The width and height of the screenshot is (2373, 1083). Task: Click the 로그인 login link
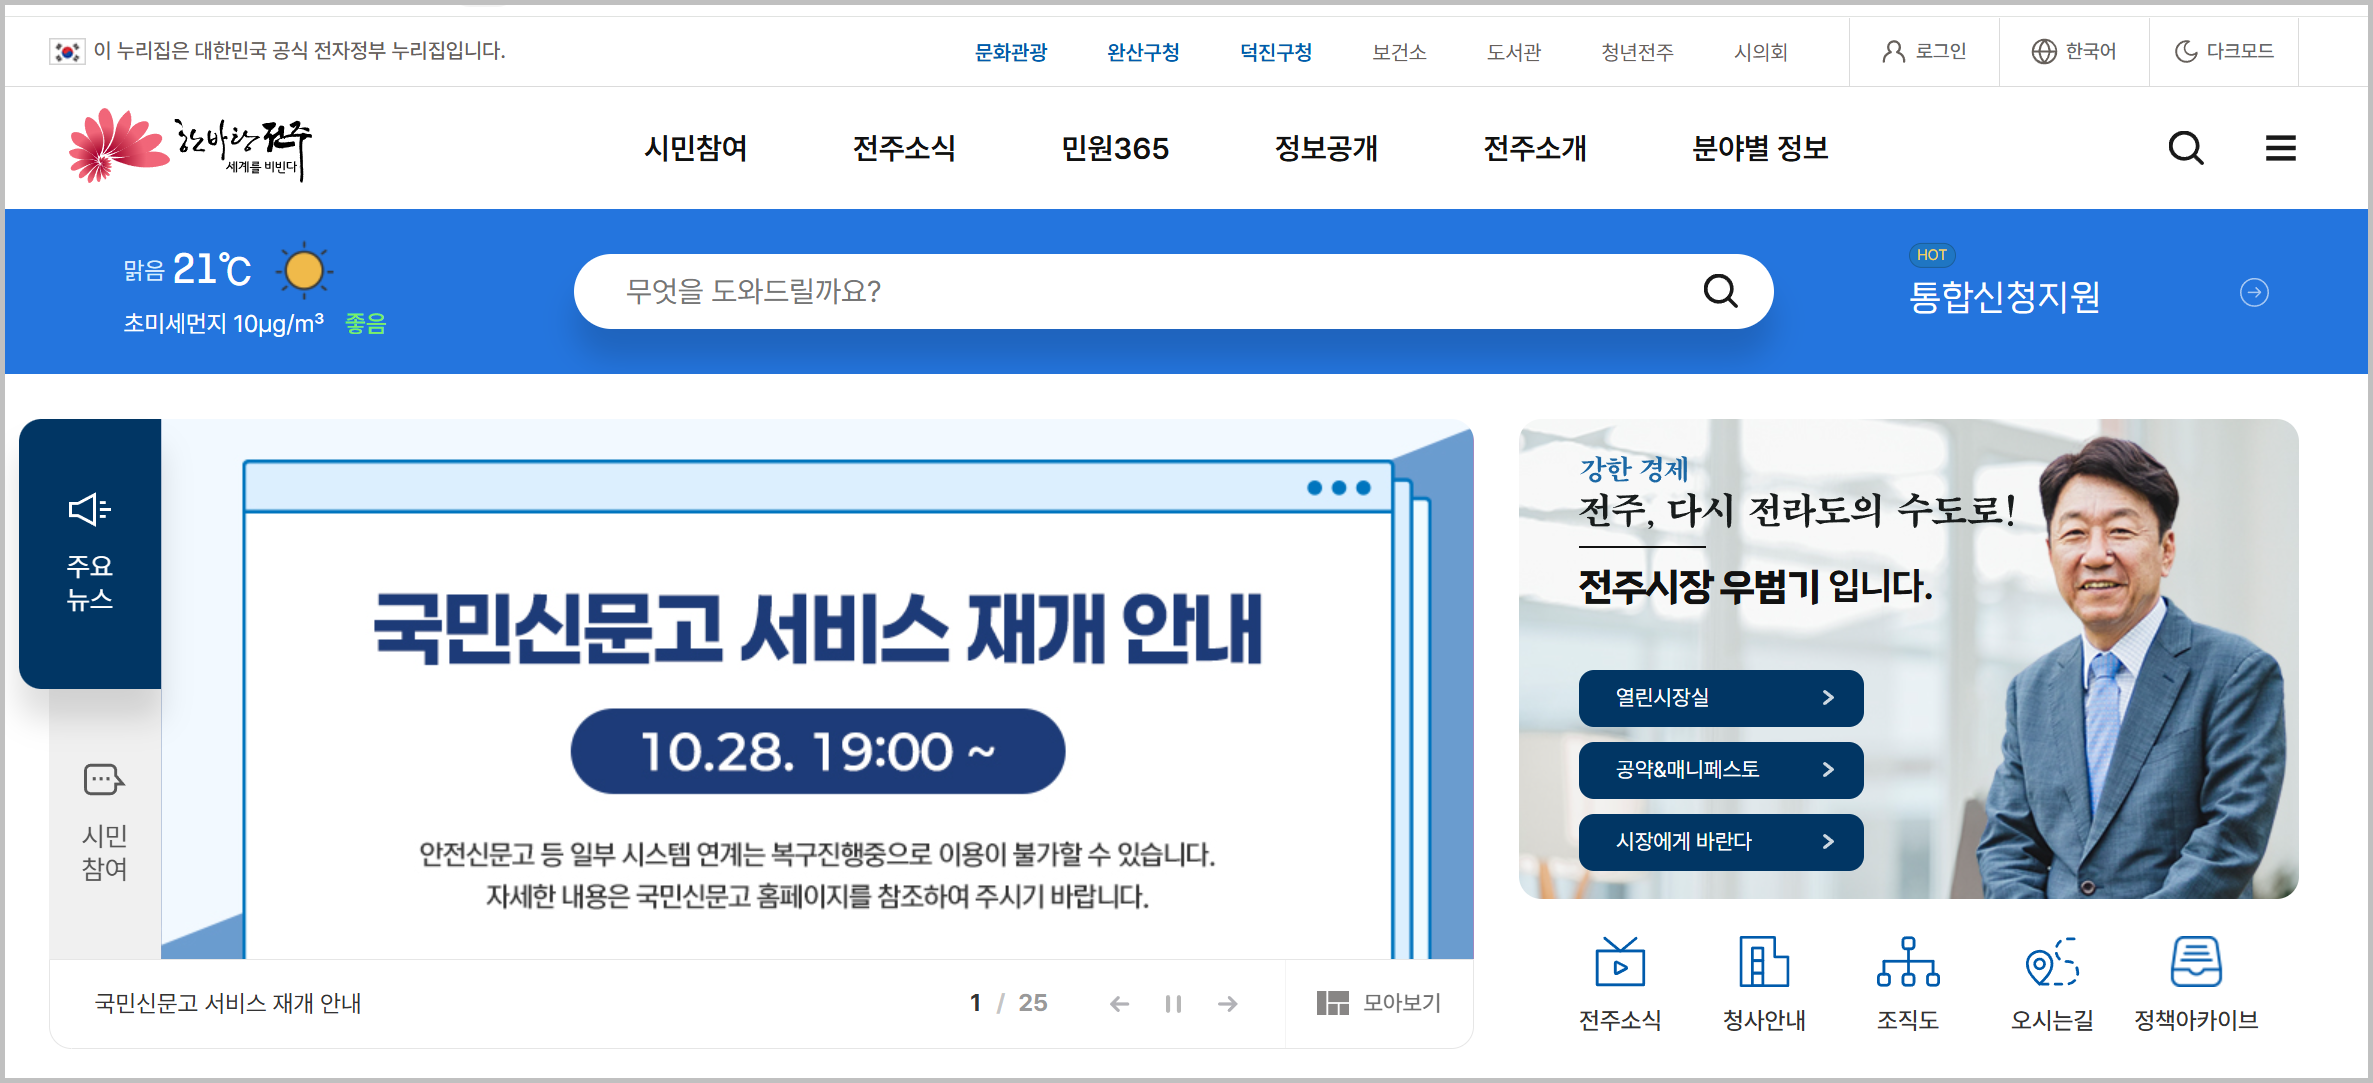1924,51
